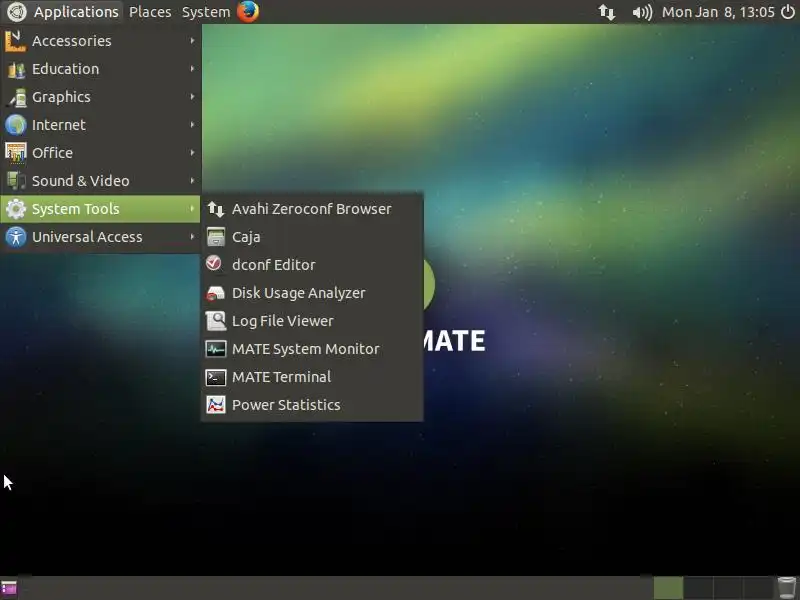Click the System Tools gear icon
This screenshot has width=800, height=600.
(x=16, y=209)
